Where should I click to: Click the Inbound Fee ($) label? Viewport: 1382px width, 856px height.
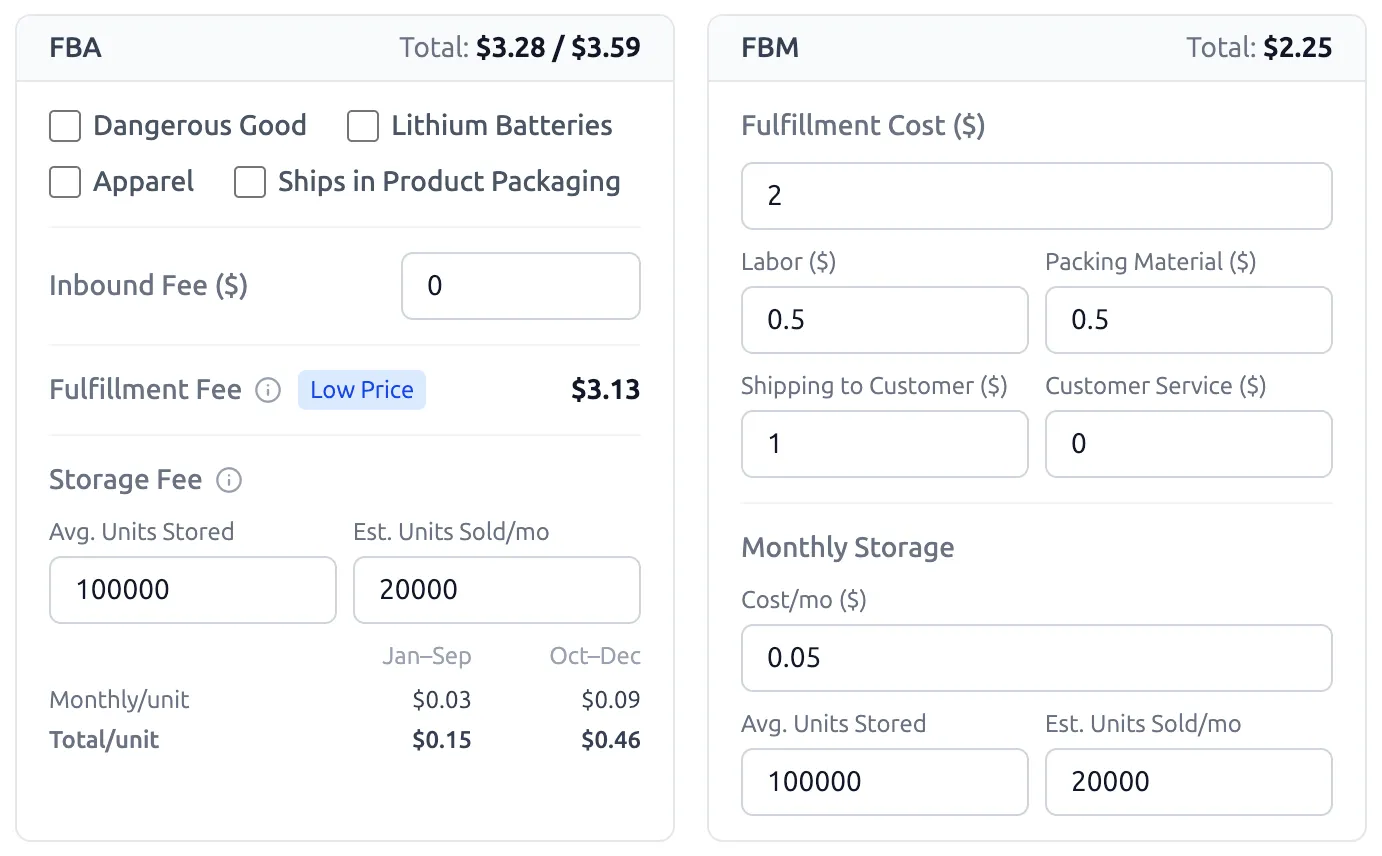point(148,286)
